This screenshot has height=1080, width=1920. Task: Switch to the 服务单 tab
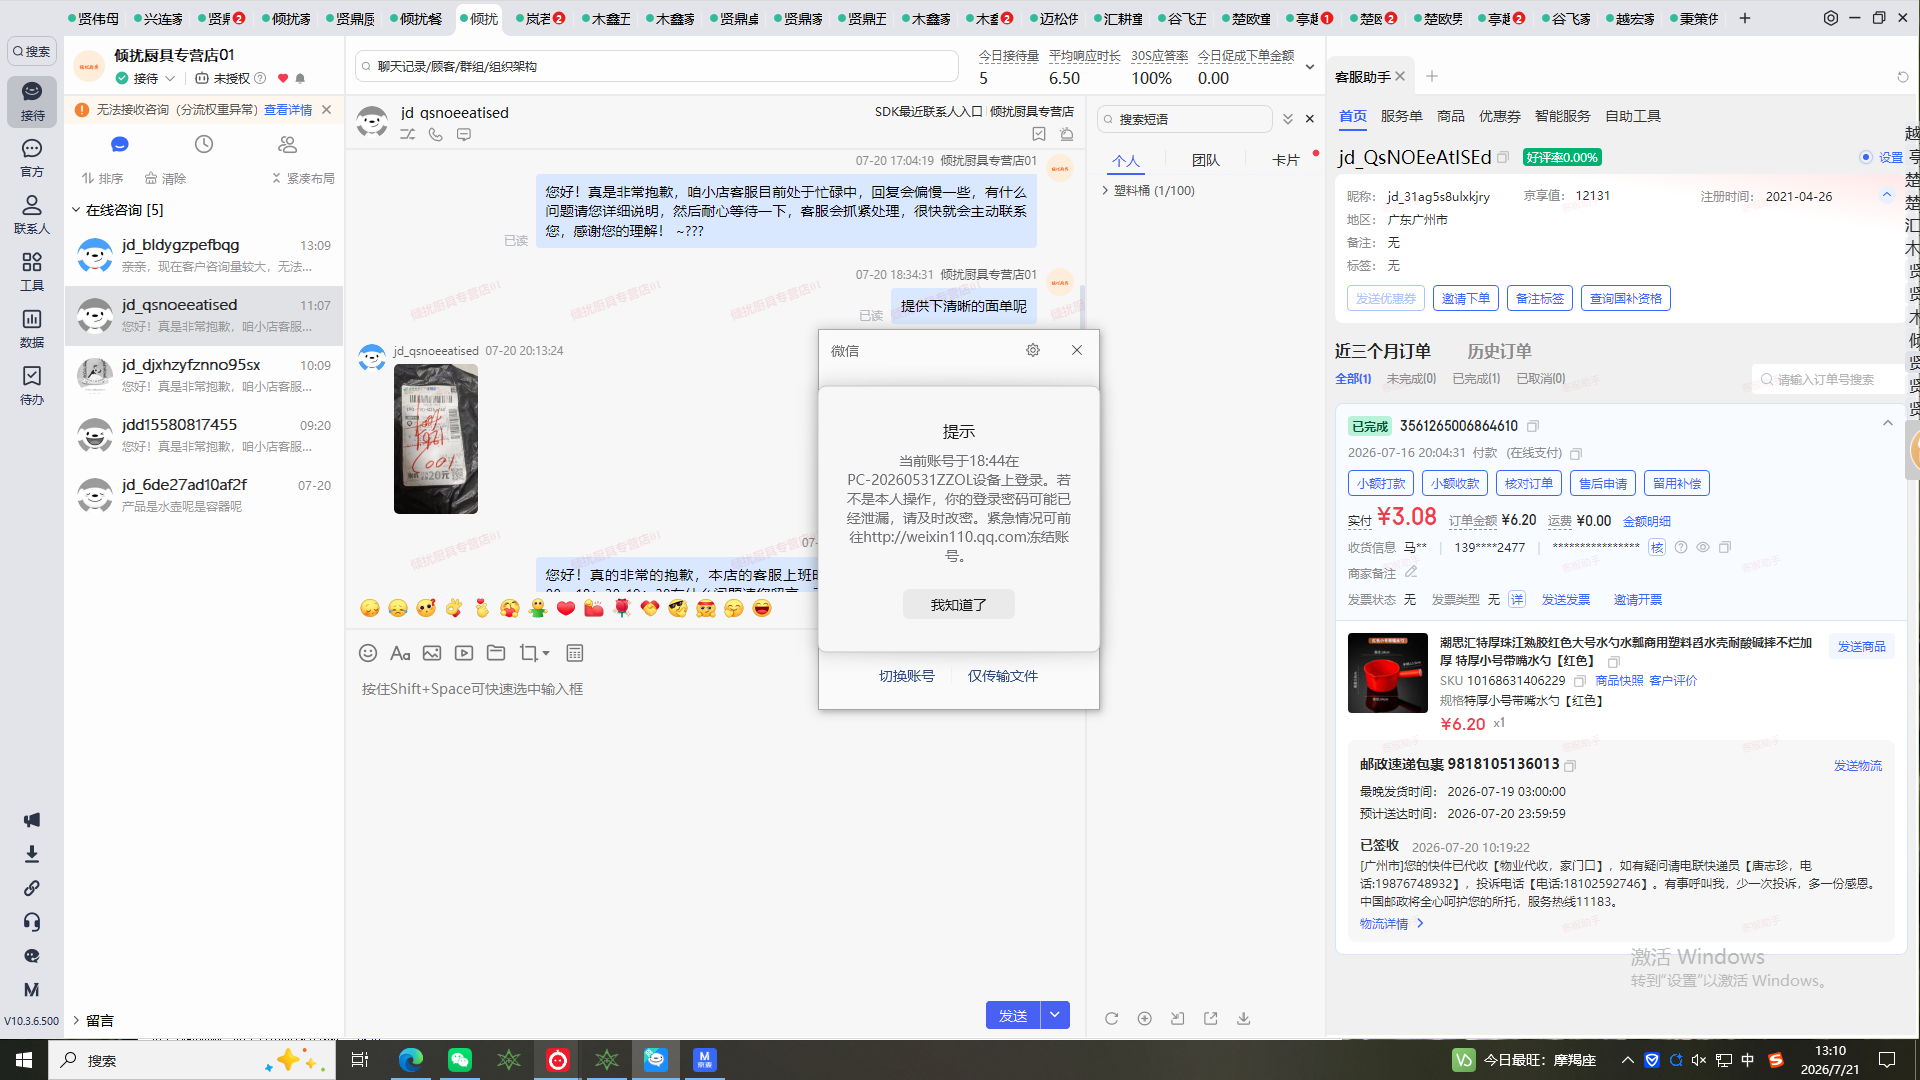(1402, 116)
